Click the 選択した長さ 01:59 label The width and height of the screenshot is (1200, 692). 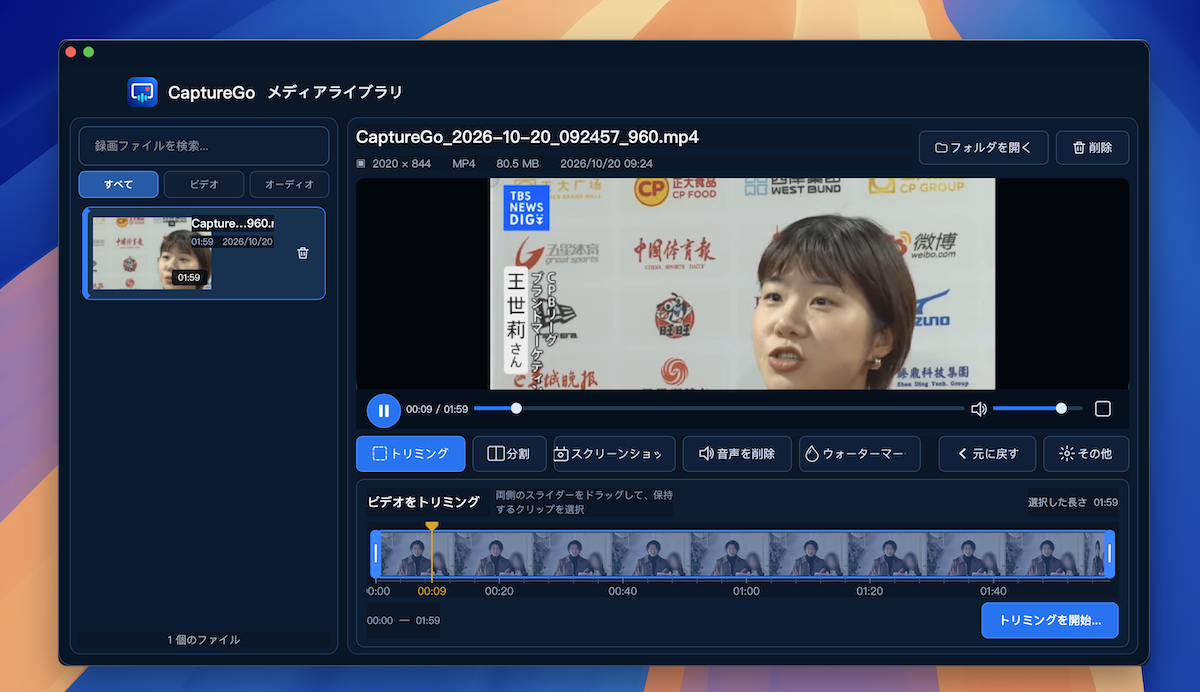pos(1073,502)
